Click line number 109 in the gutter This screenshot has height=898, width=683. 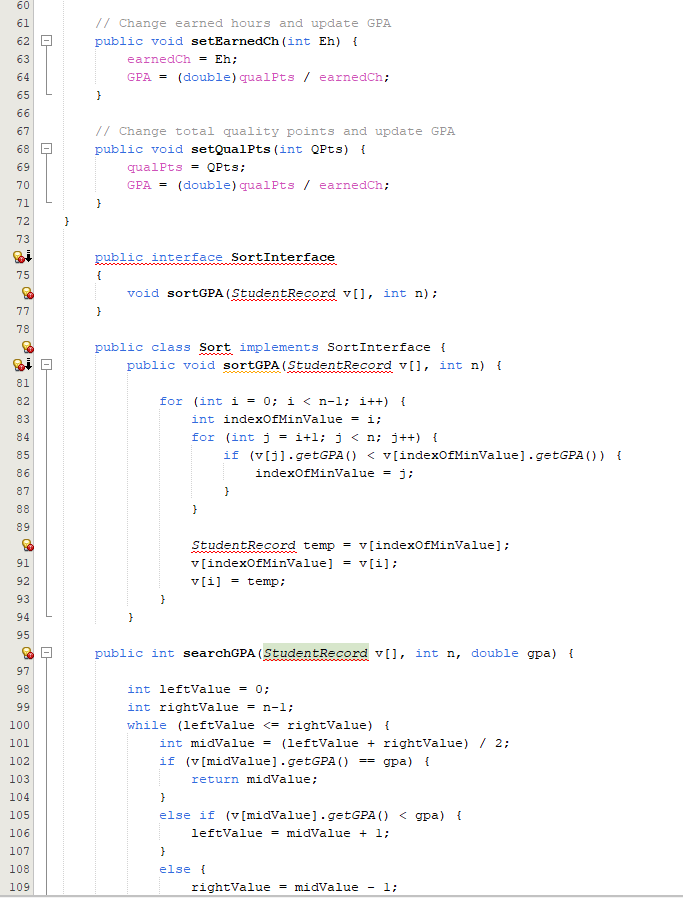point(19,887)
